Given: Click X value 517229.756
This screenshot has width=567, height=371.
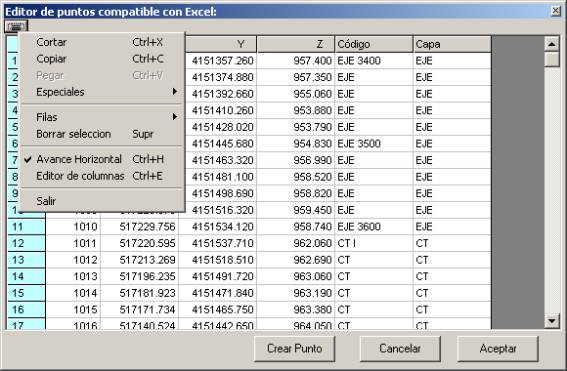Looking at the screenshot, I should (x=140, y=227).
